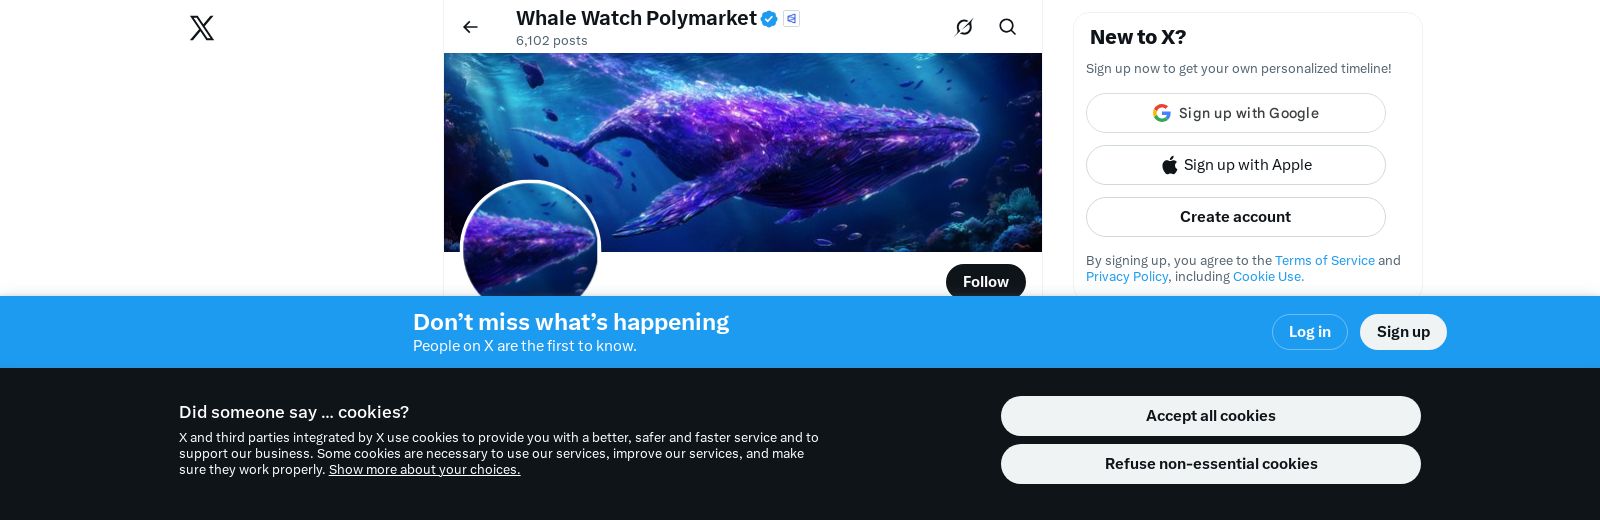Viewport: 1600px width, 520px height.
Task: Follow Whale Watch Polymarket
Action: 985,282
